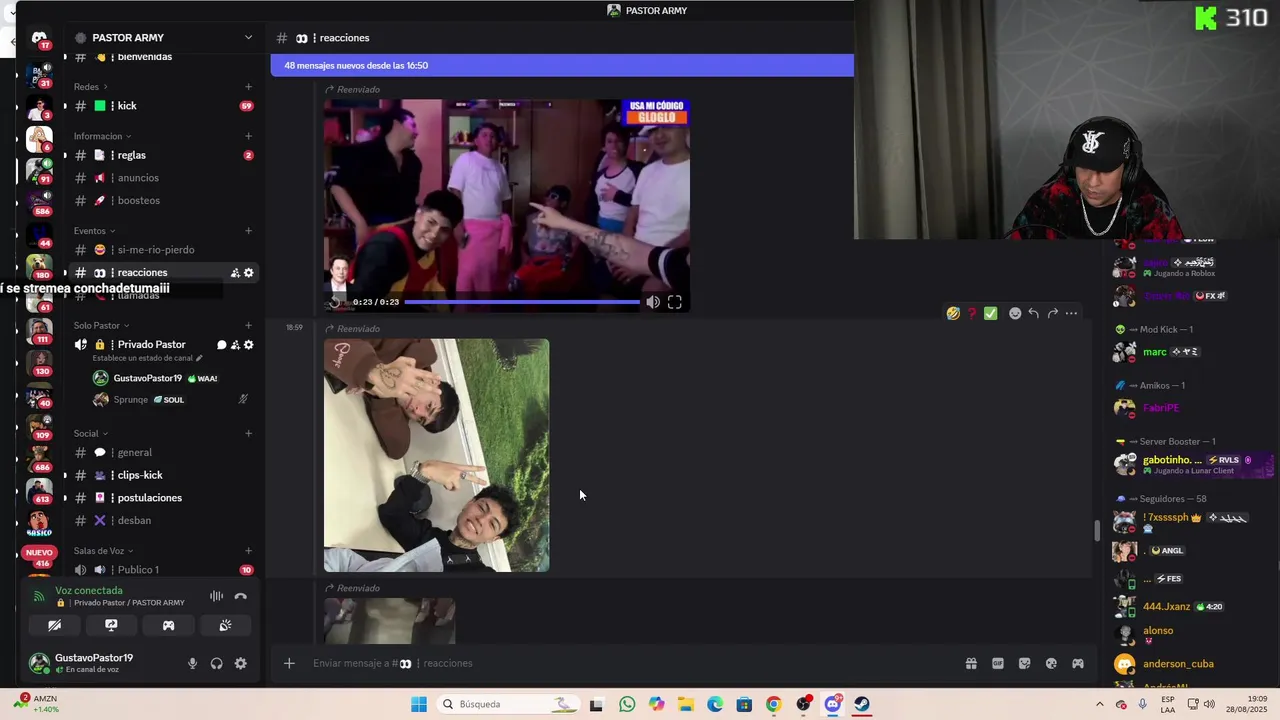Open the add reaction emoji picker
Viewport: 1280px width, 720px height.
1015,313
